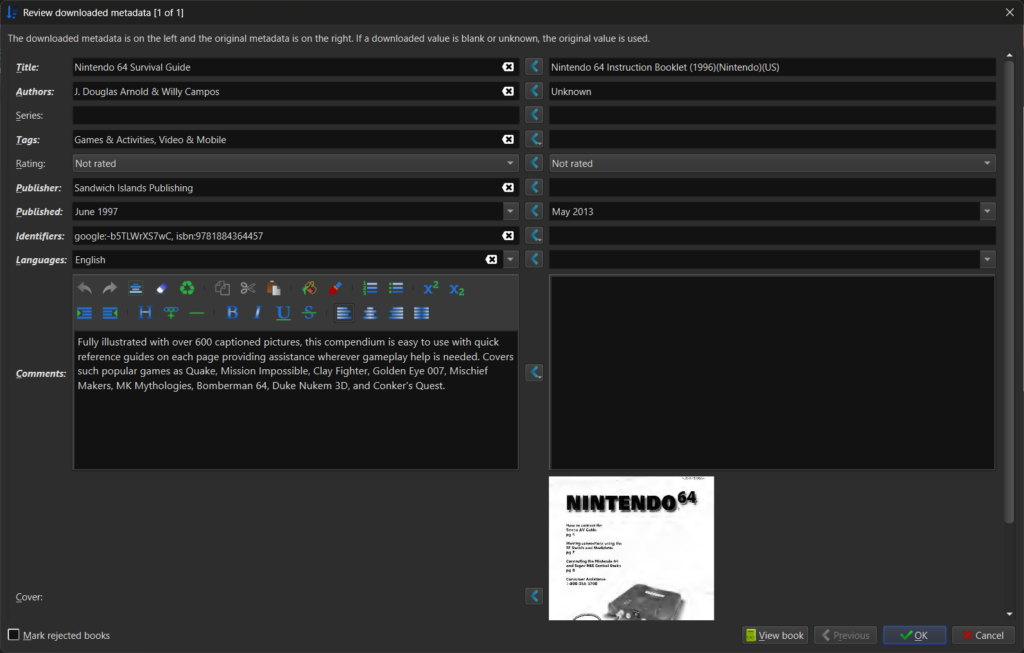Toggle strikethrough formatting

coord(309,313)
